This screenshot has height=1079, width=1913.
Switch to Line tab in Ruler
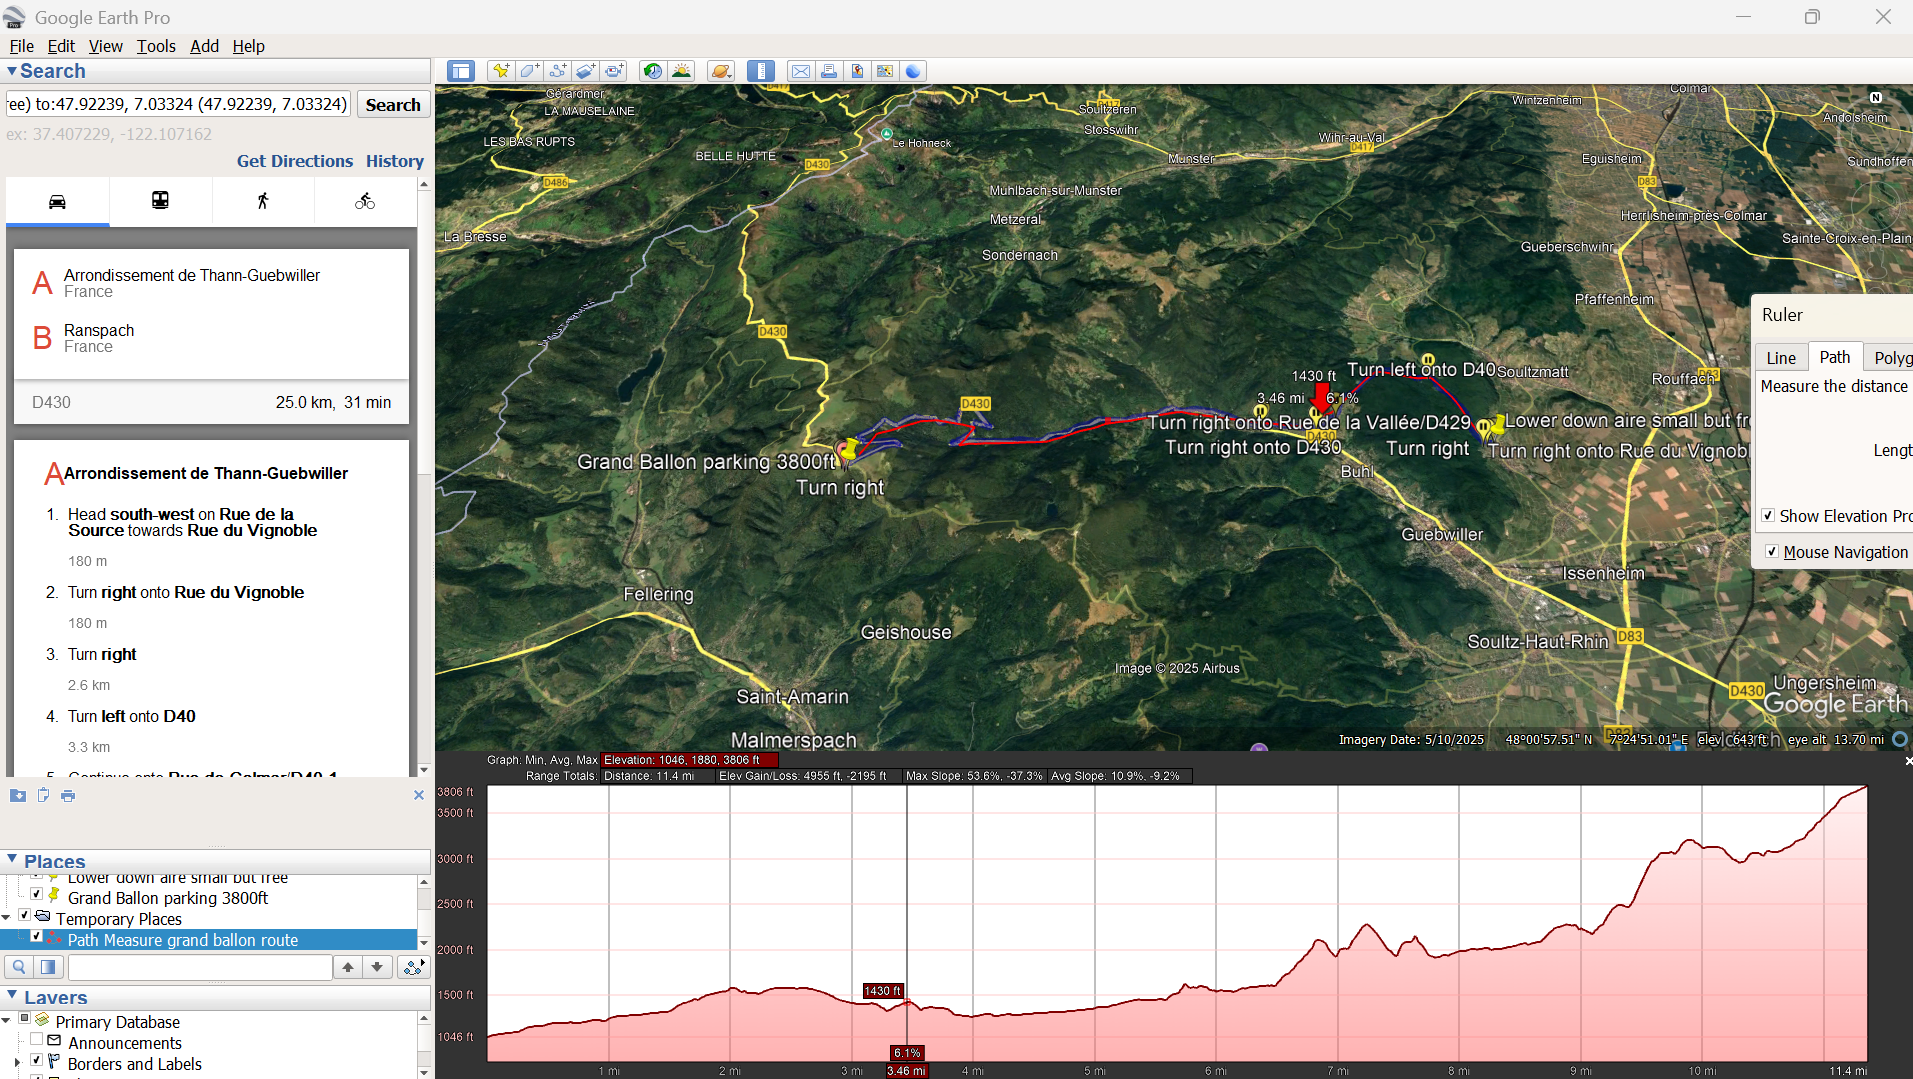coord(1781,358)
